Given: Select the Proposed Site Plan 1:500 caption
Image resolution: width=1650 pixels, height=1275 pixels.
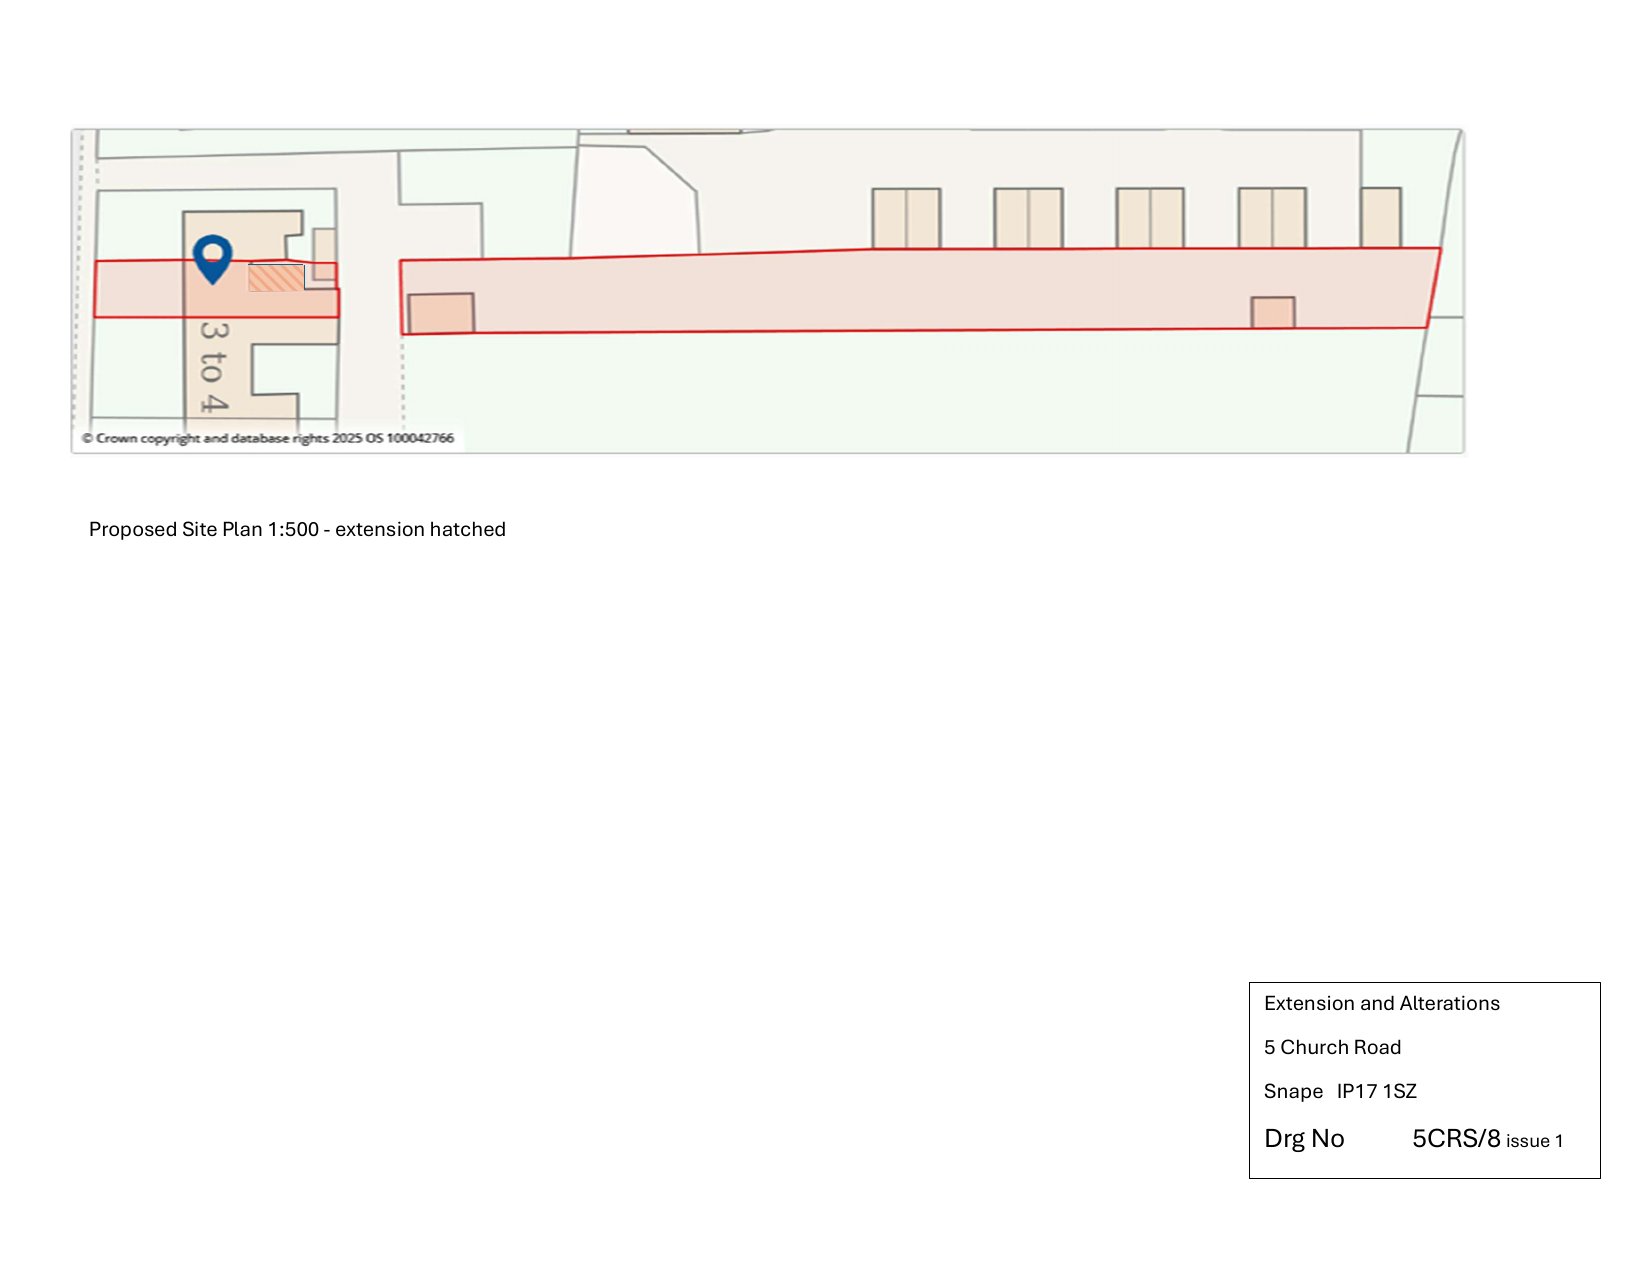Looking at the screenshot, I should point(298,529).
